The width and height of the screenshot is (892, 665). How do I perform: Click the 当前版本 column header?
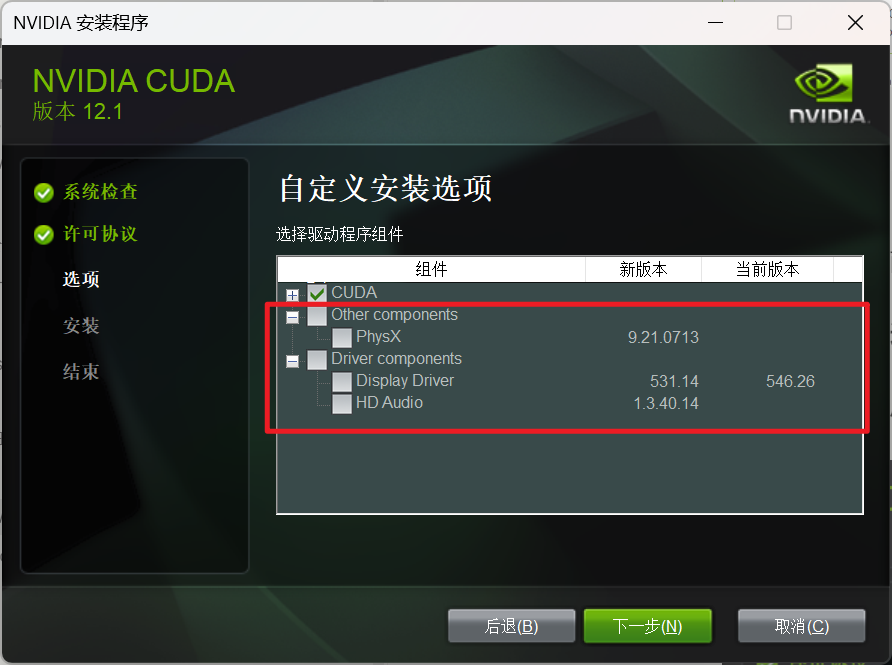[x=767, y=269]
